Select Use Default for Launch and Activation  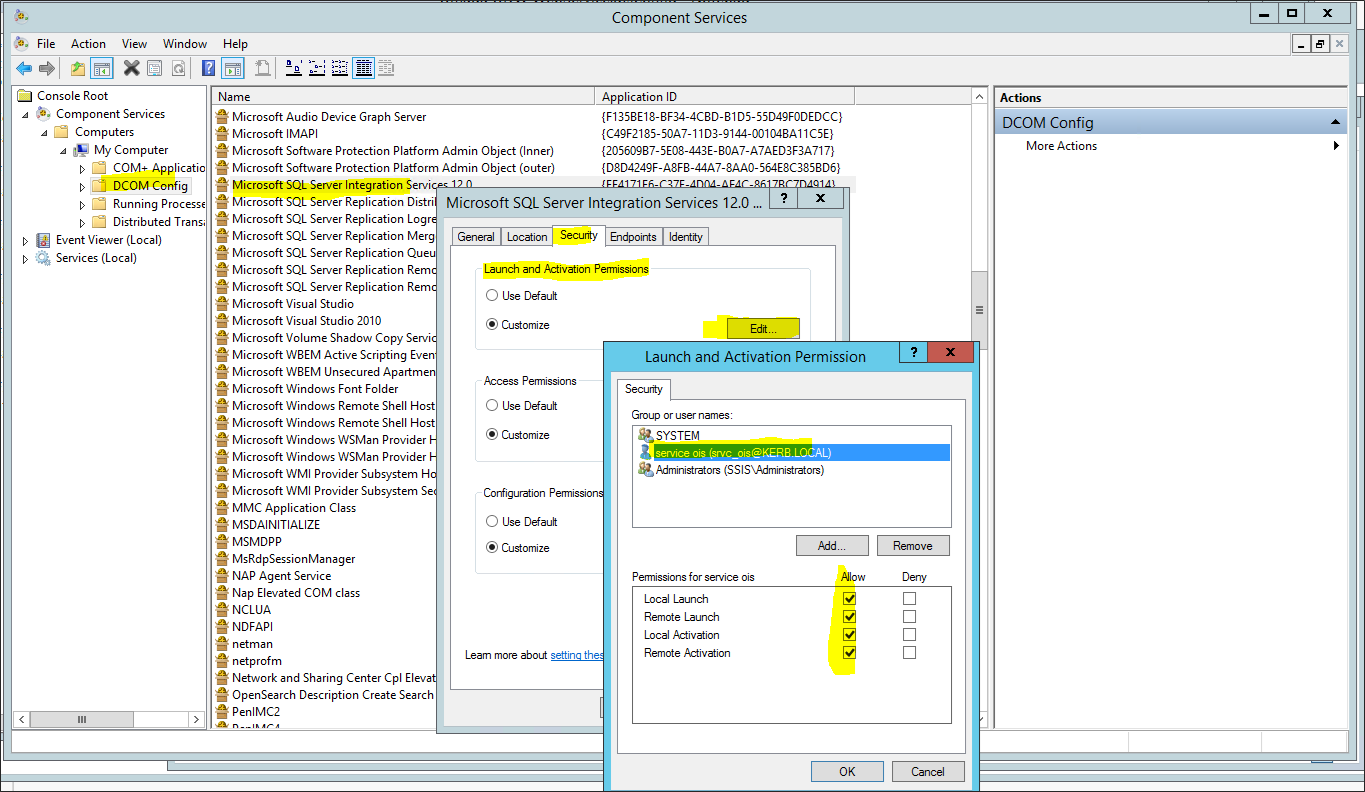tap(492, 296)
